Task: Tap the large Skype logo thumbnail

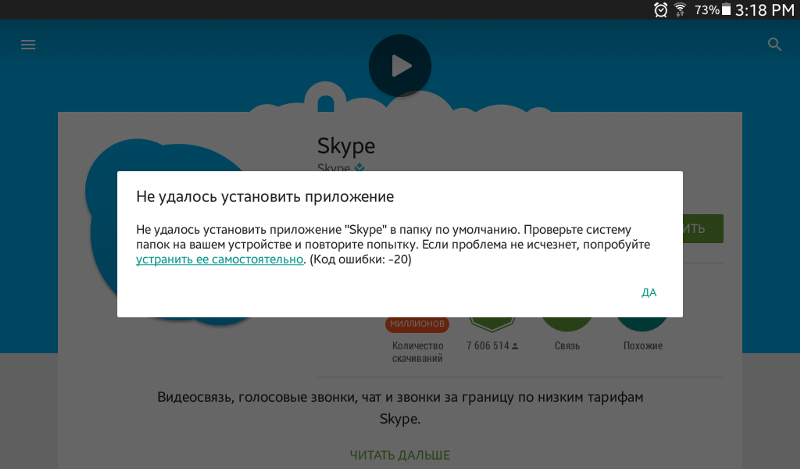Action: [x=168, y=232]
